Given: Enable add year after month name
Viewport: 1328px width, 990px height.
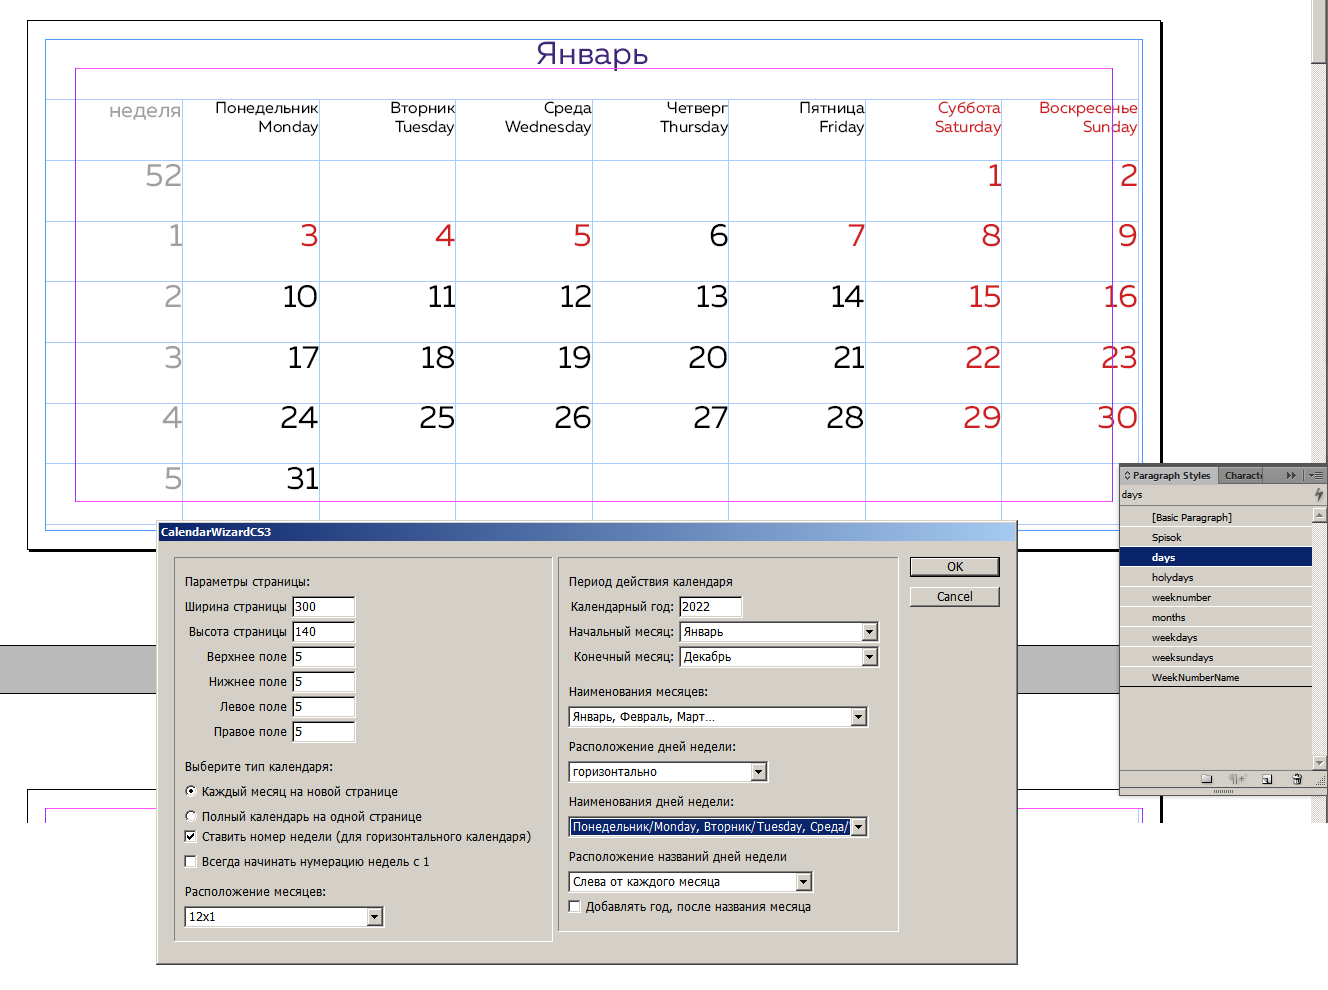Looking at the screenshot, I should click(x=575, y=906).
